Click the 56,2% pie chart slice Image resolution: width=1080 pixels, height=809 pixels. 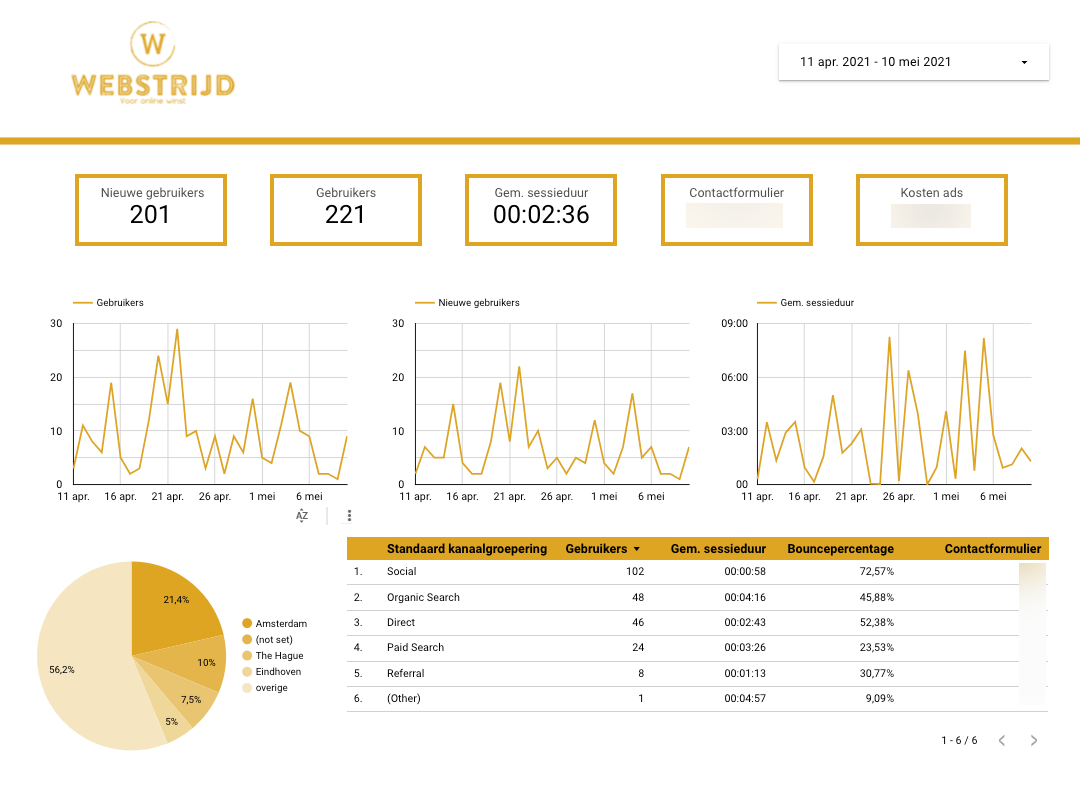point(85,670)
